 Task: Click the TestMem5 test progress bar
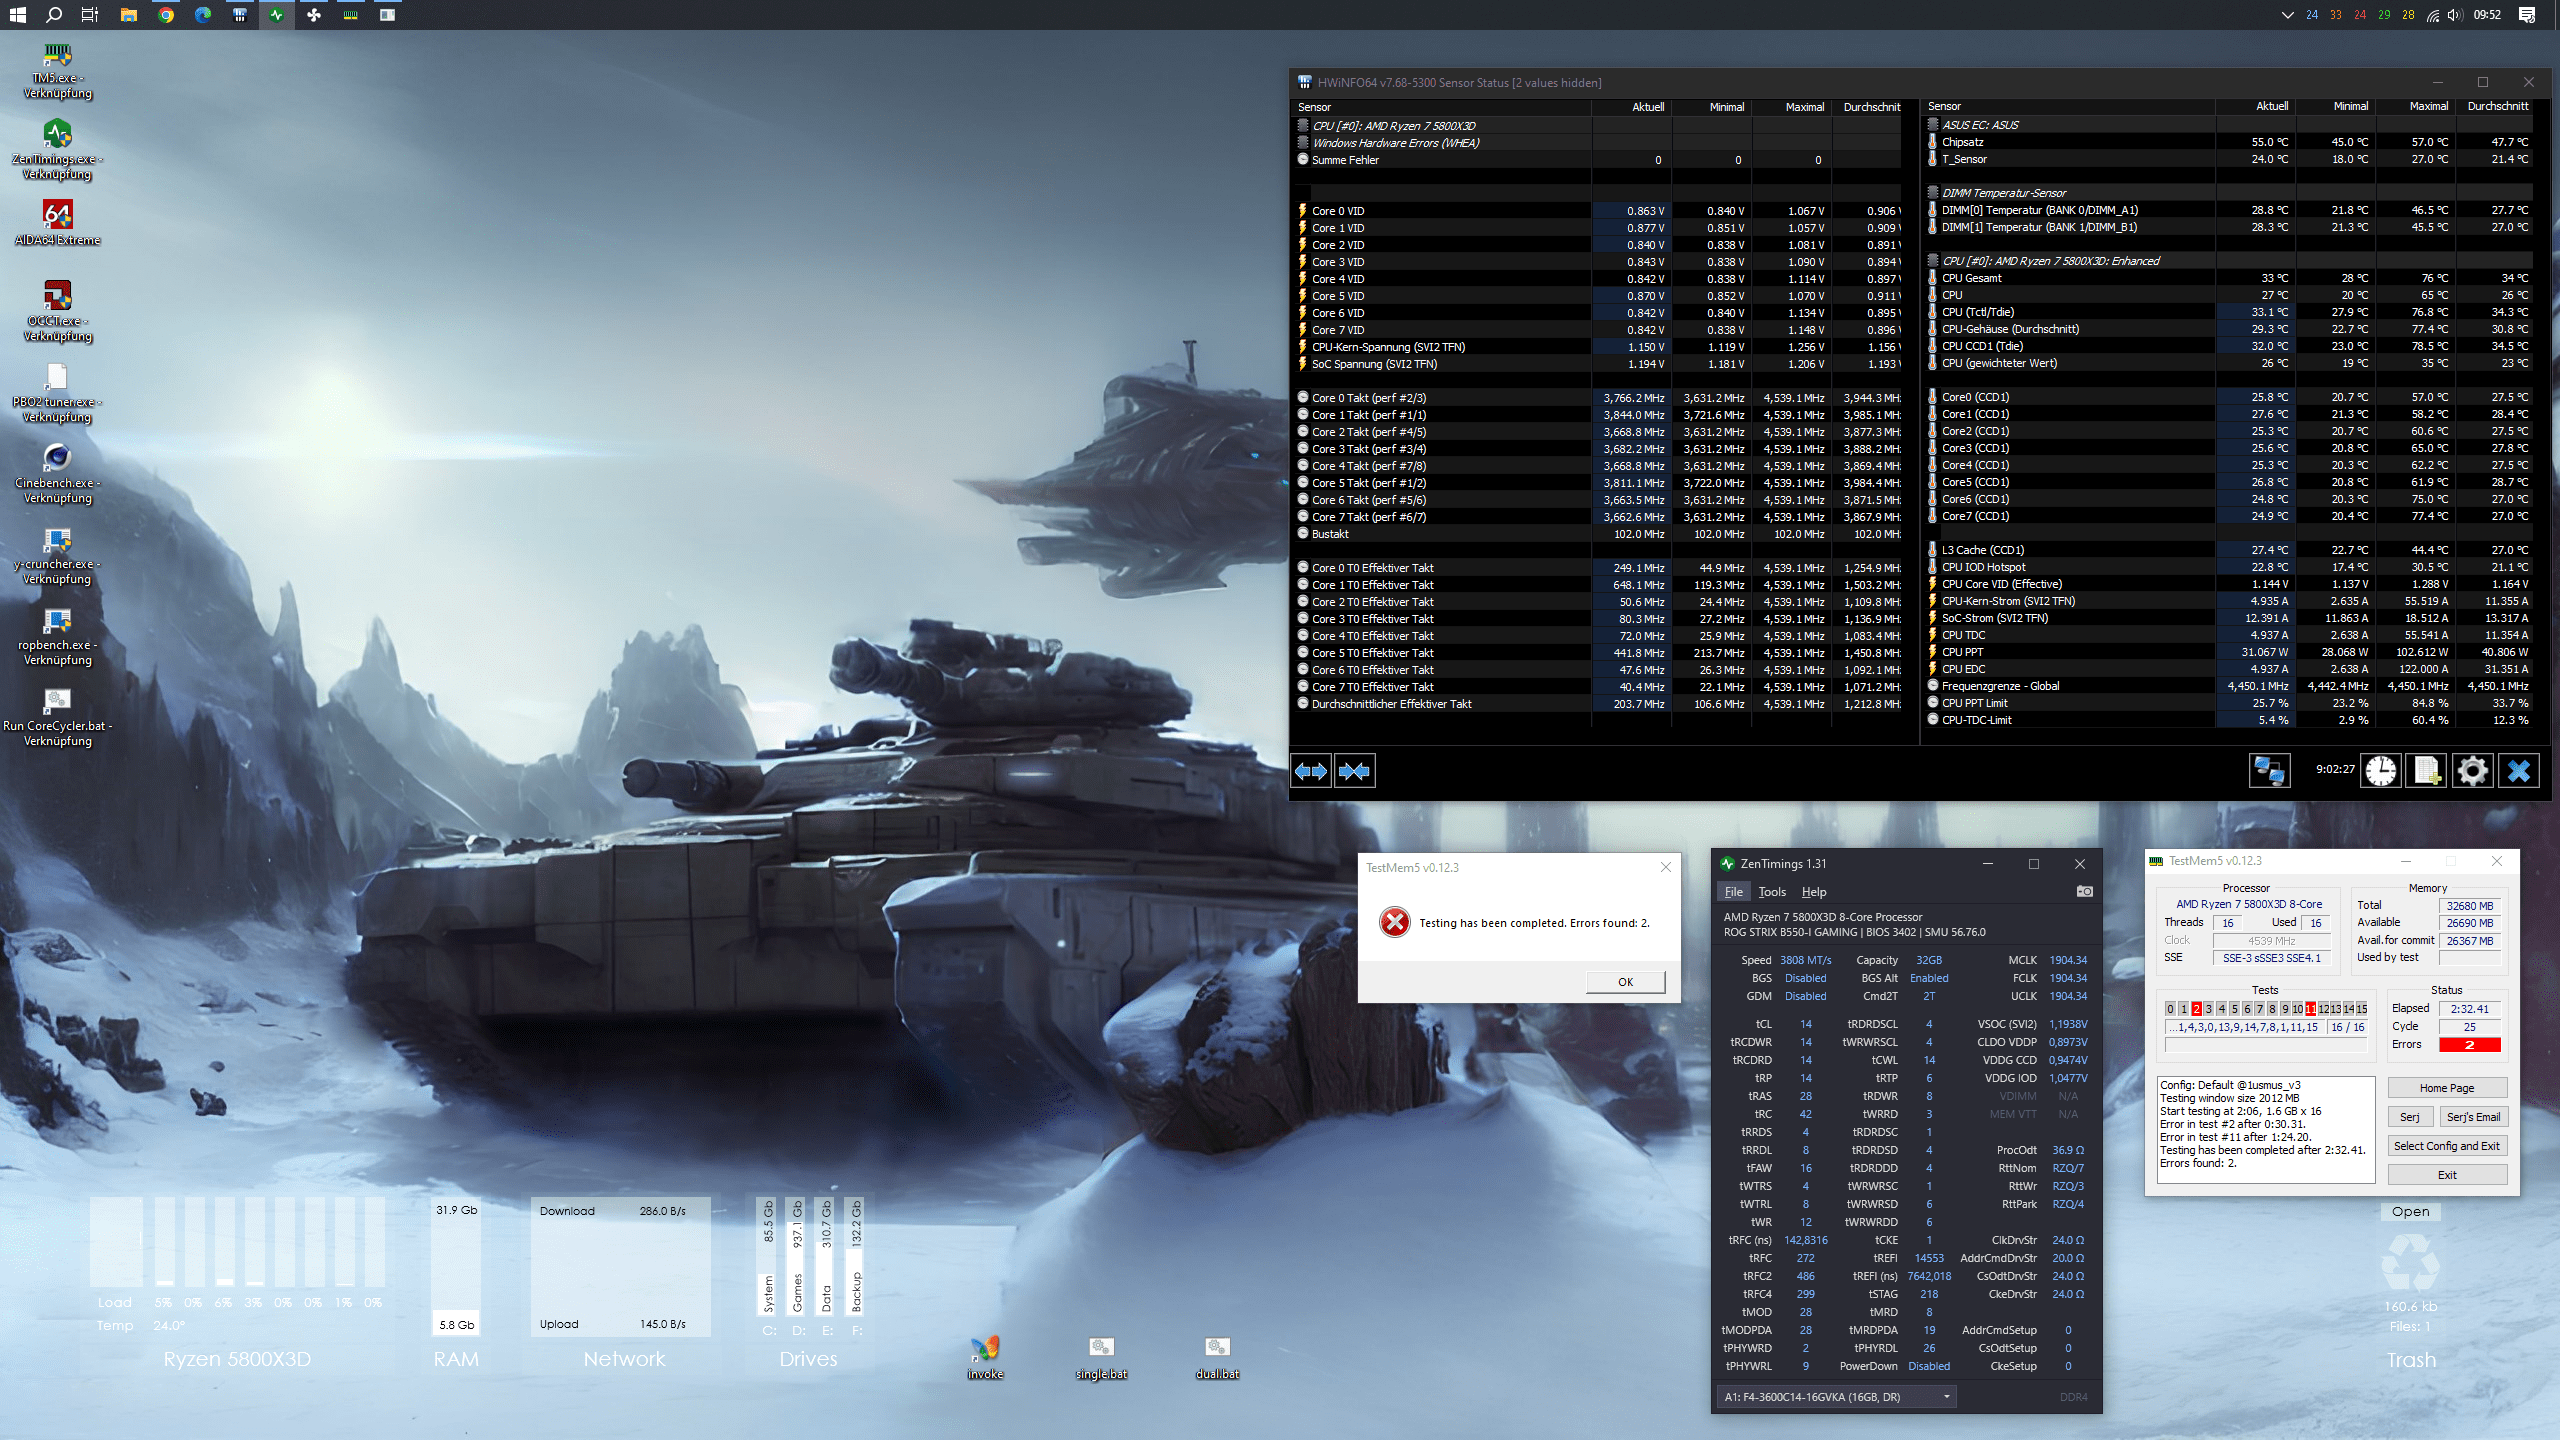[2266, 1045]
